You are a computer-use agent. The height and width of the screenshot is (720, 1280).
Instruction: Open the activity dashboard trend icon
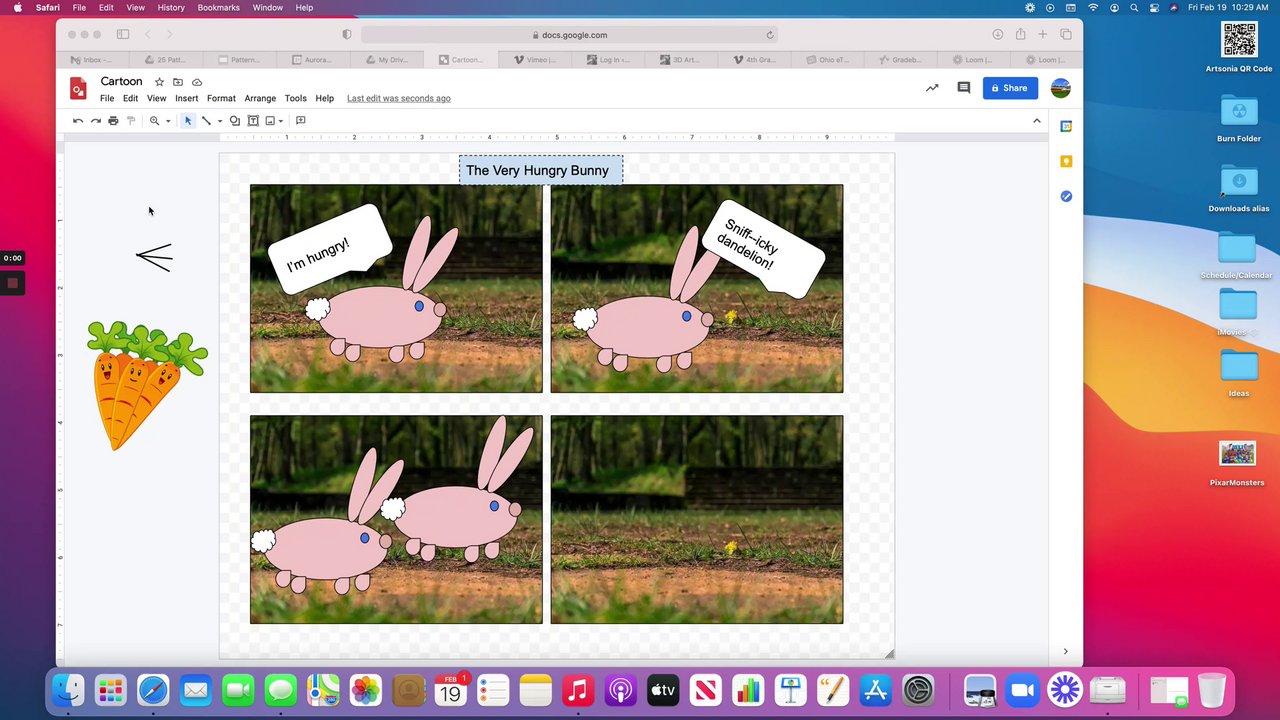coord(932,88)
